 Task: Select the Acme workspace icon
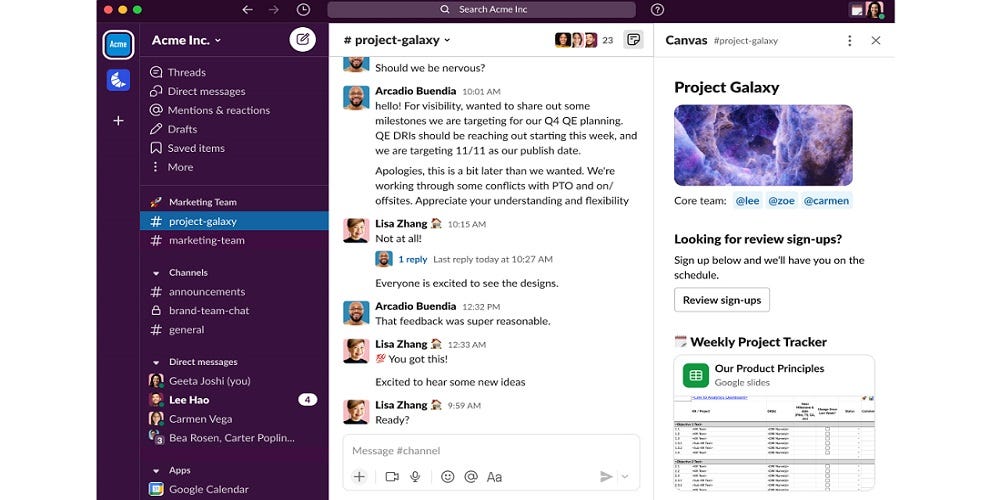[x=118, y=45]
